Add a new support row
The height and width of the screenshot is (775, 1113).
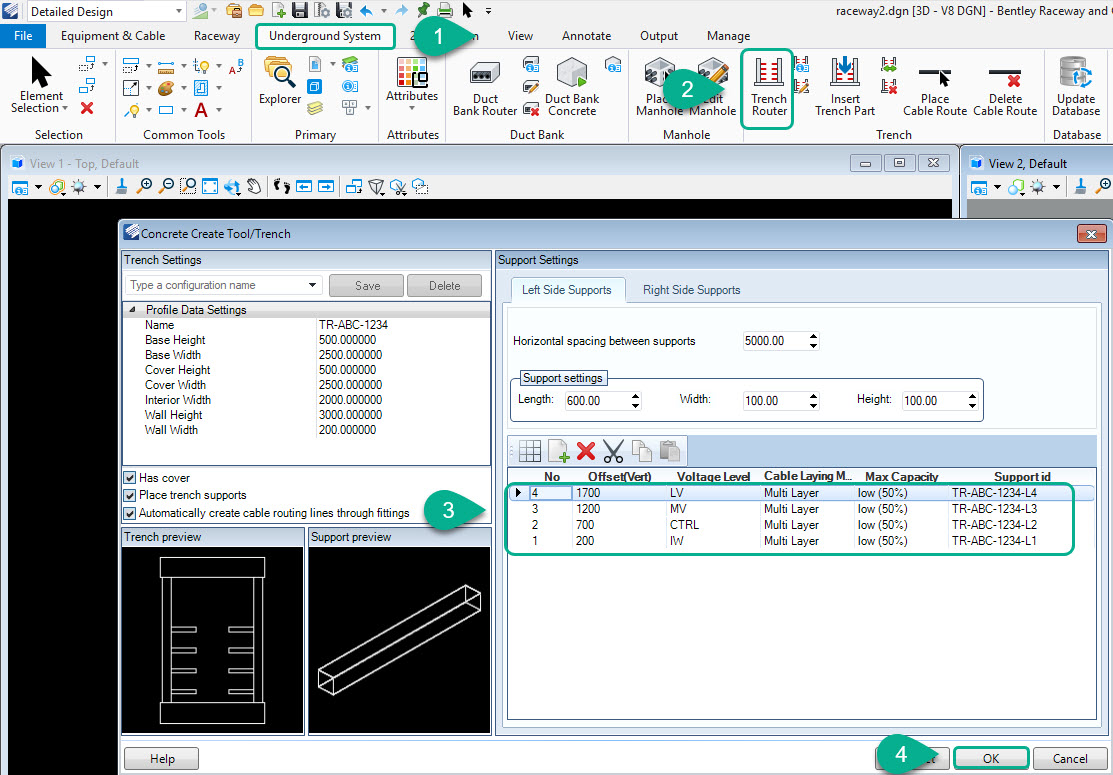tap(556, 450)
